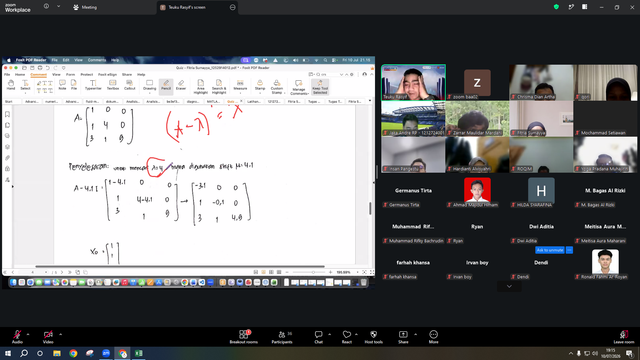The width and height of the screenshot is (640, 360).
Task: Click the Stamp tool in Foxit
Action: [x=260, y=86]
